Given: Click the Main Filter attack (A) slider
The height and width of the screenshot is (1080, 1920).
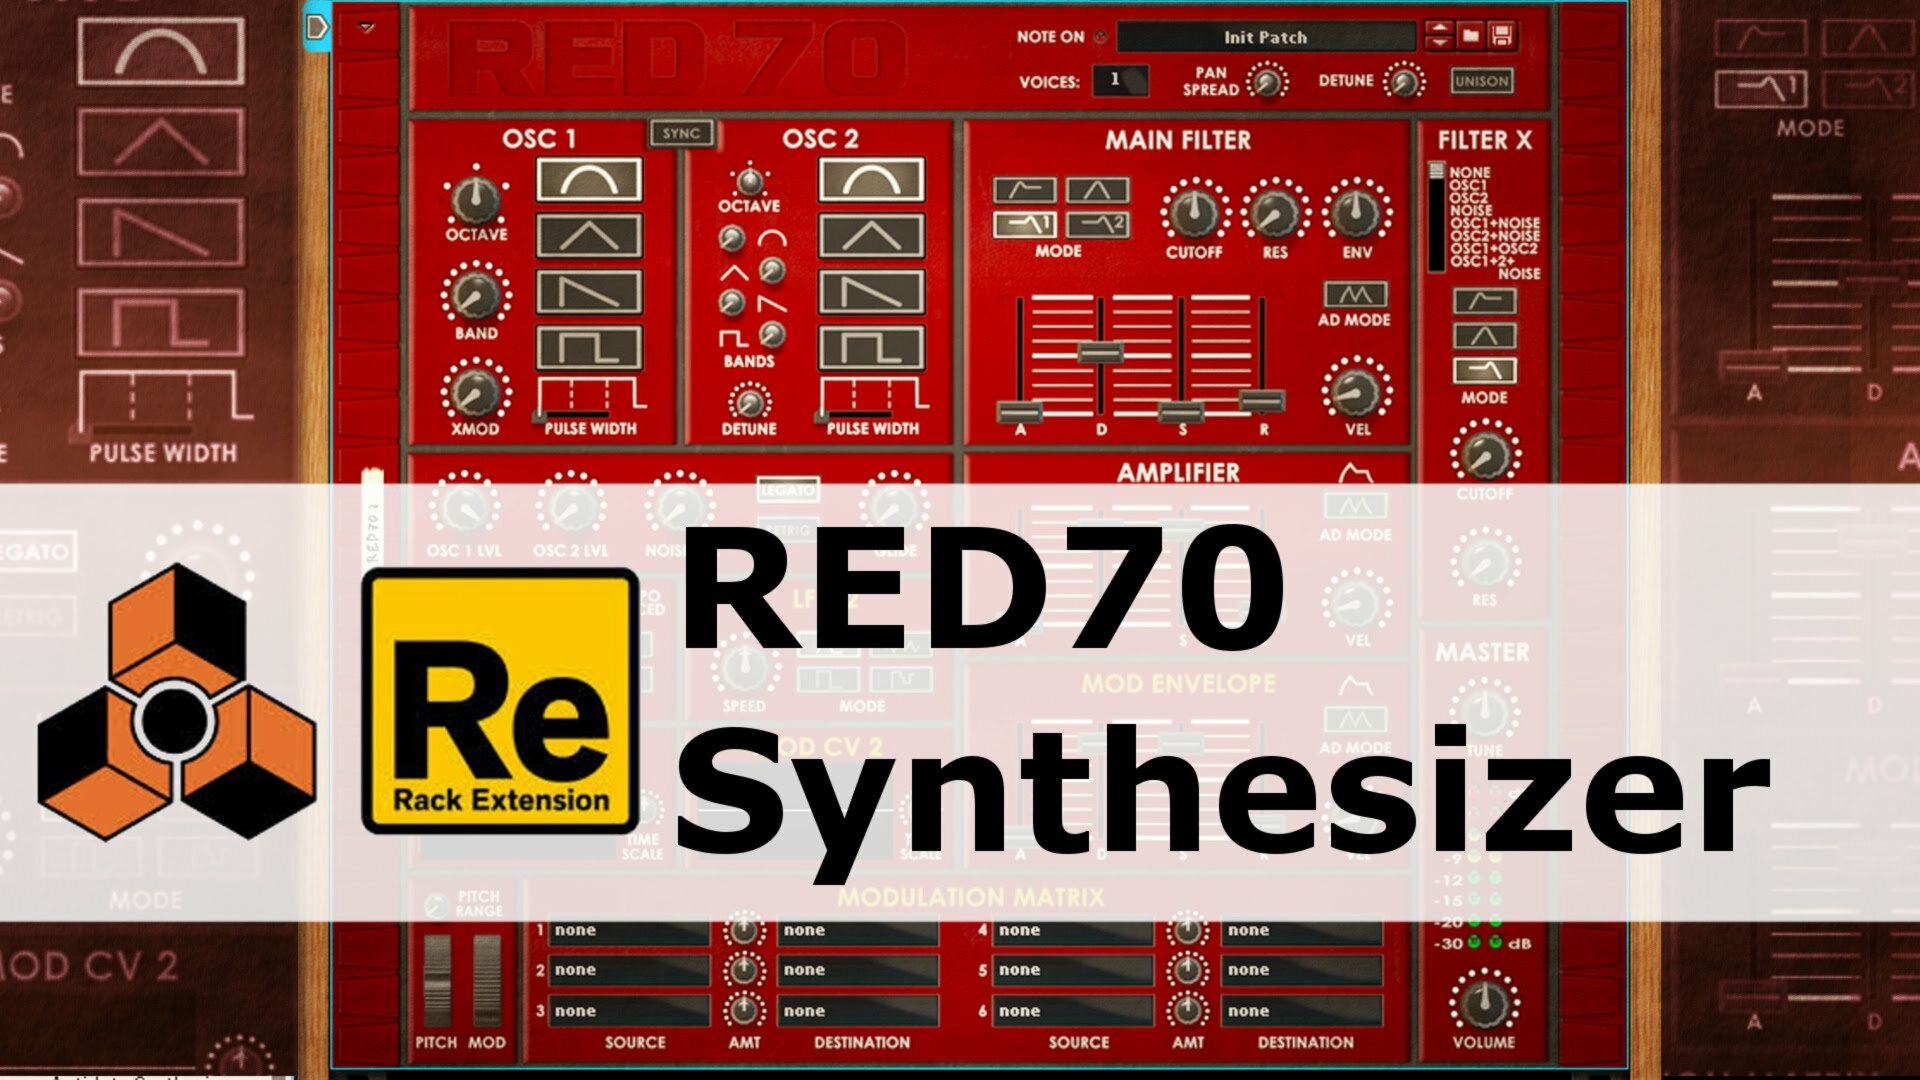Looking at the screenshot, I should 1020,411.
